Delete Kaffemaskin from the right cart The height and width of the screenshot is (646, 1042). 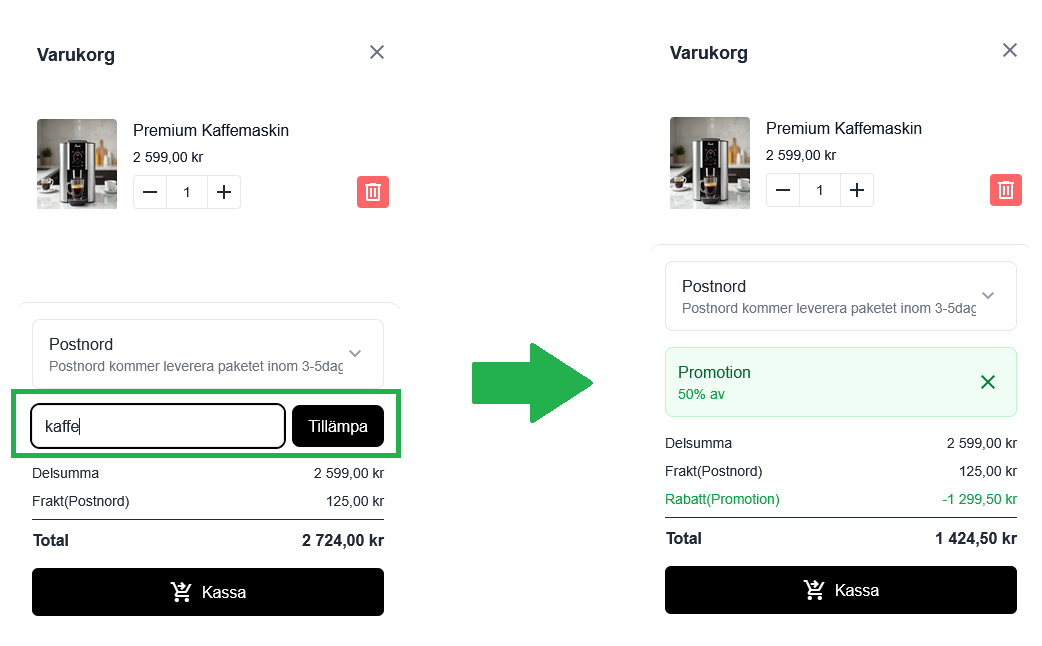[1006, 190]
